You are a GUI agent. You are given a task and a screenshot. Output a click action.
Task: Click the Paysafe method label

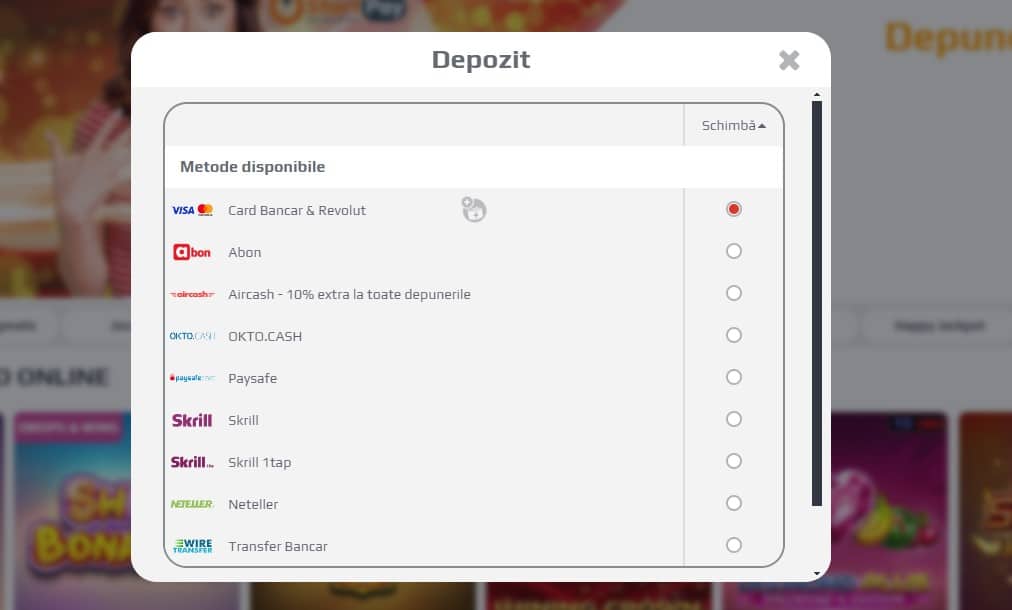tap(252, 378)
